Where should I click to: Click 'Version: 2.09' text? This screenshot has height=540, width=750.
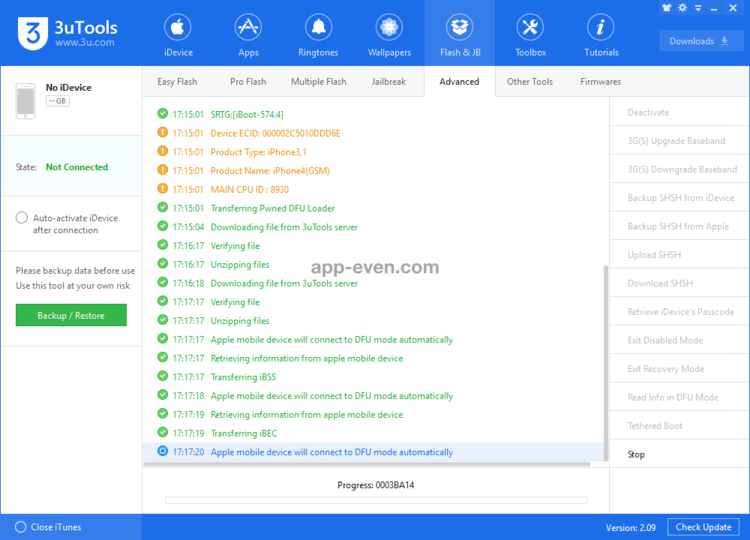630,528
